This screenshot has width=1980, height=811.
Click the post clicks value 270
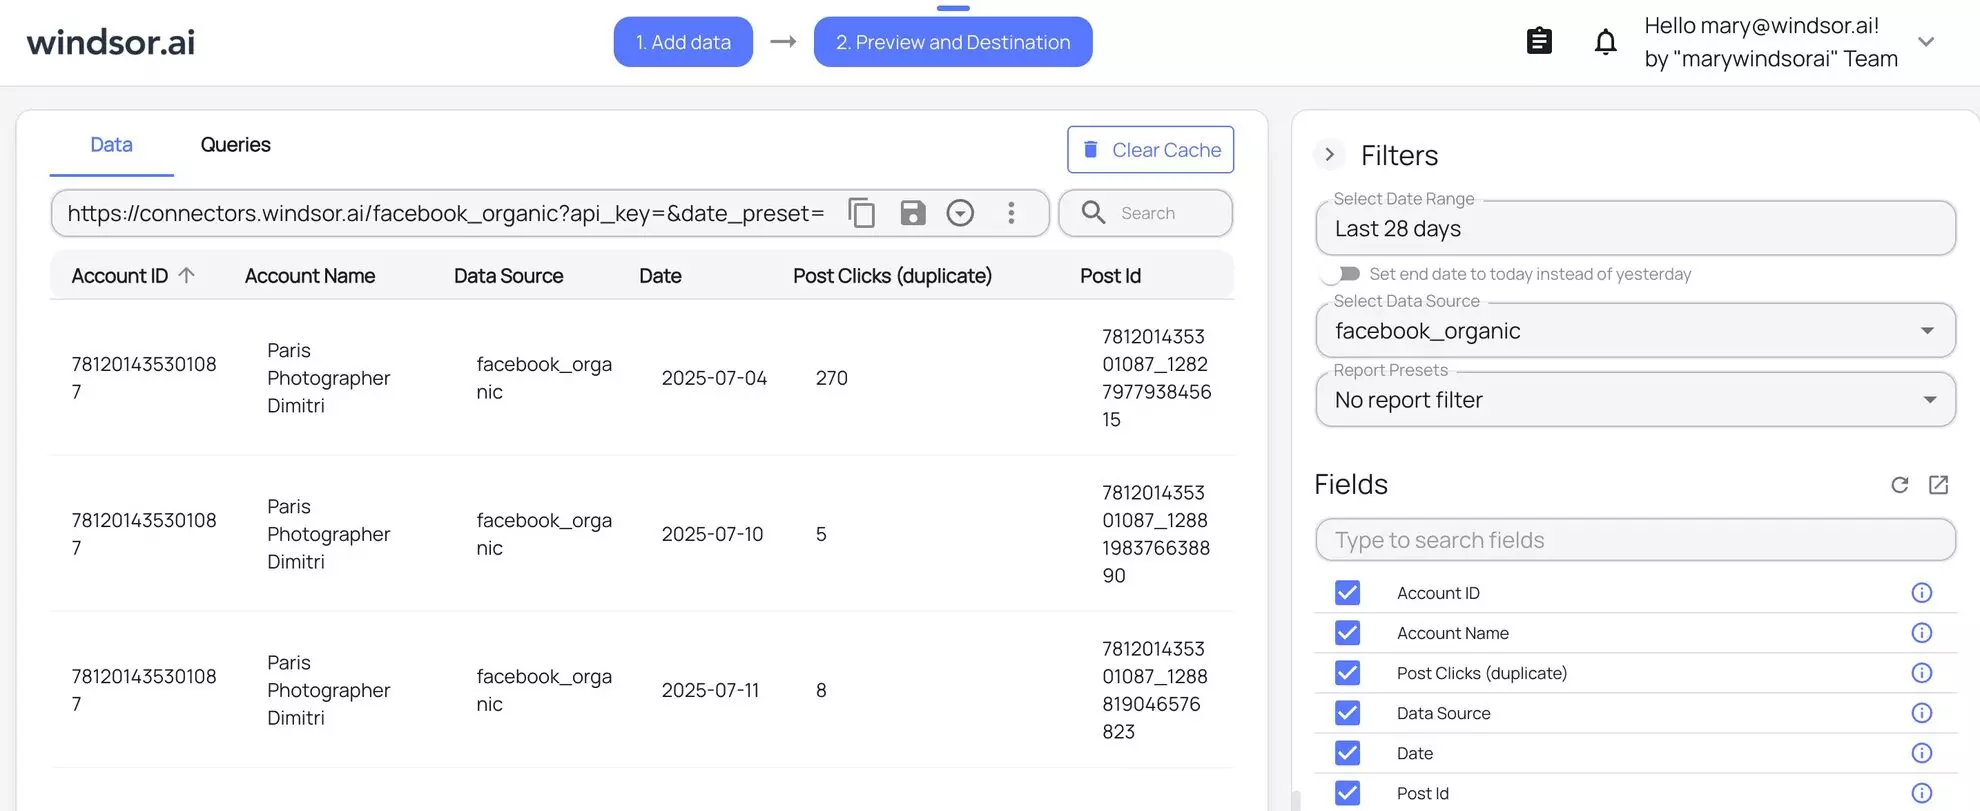pos(831,378)
